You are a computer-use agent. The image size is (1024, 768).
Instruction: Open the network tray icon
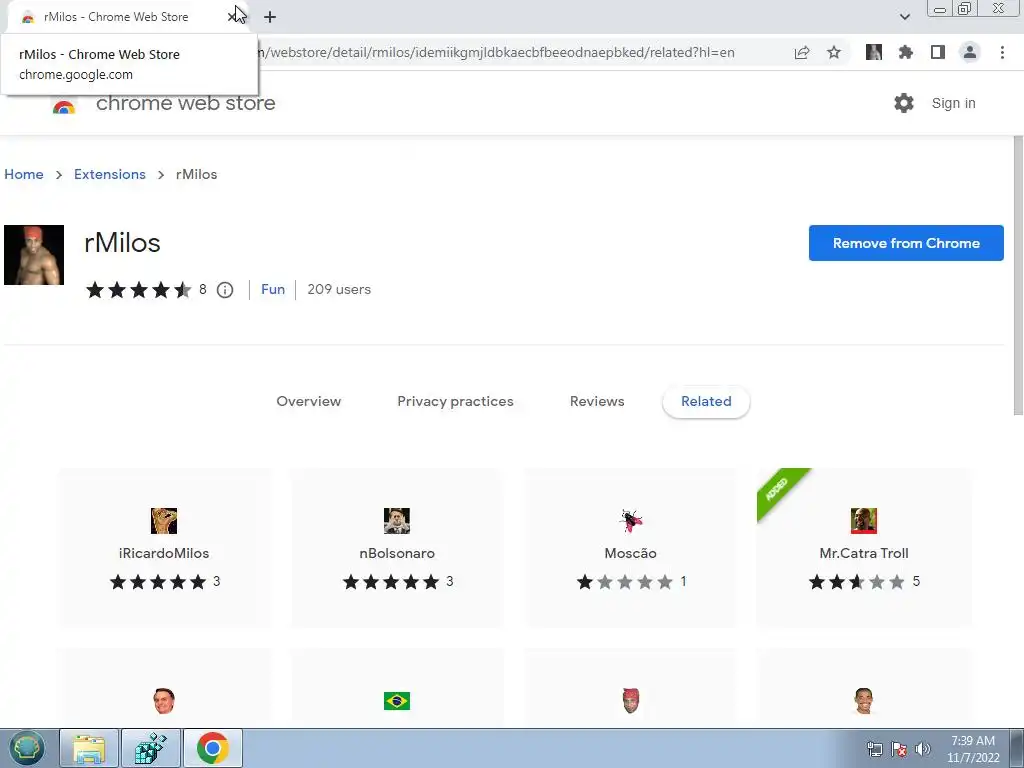point(874,749)
